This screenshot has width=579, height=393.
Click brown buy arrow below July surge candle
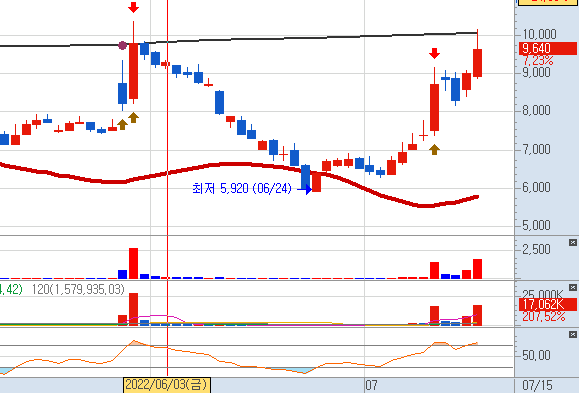pos(434,150)
